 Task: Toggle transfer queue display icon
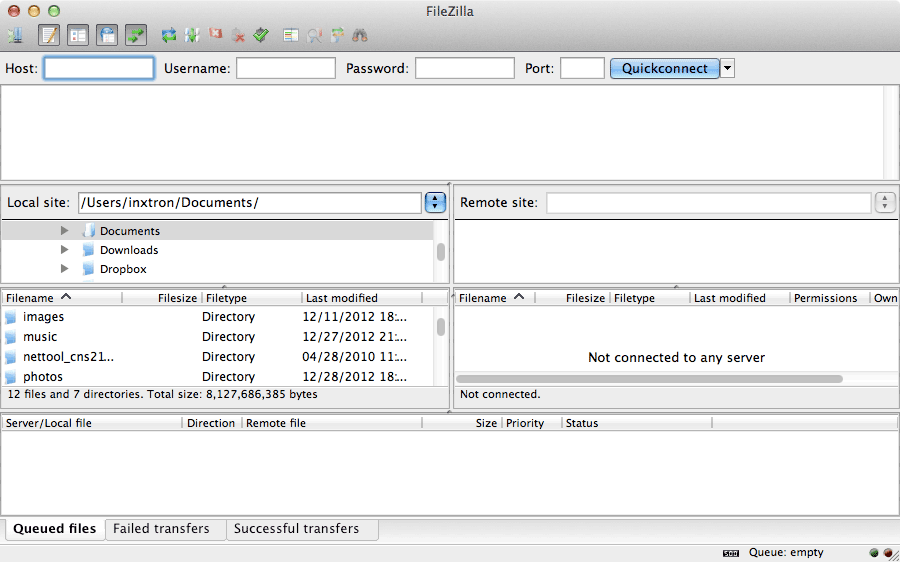(136, 36)
